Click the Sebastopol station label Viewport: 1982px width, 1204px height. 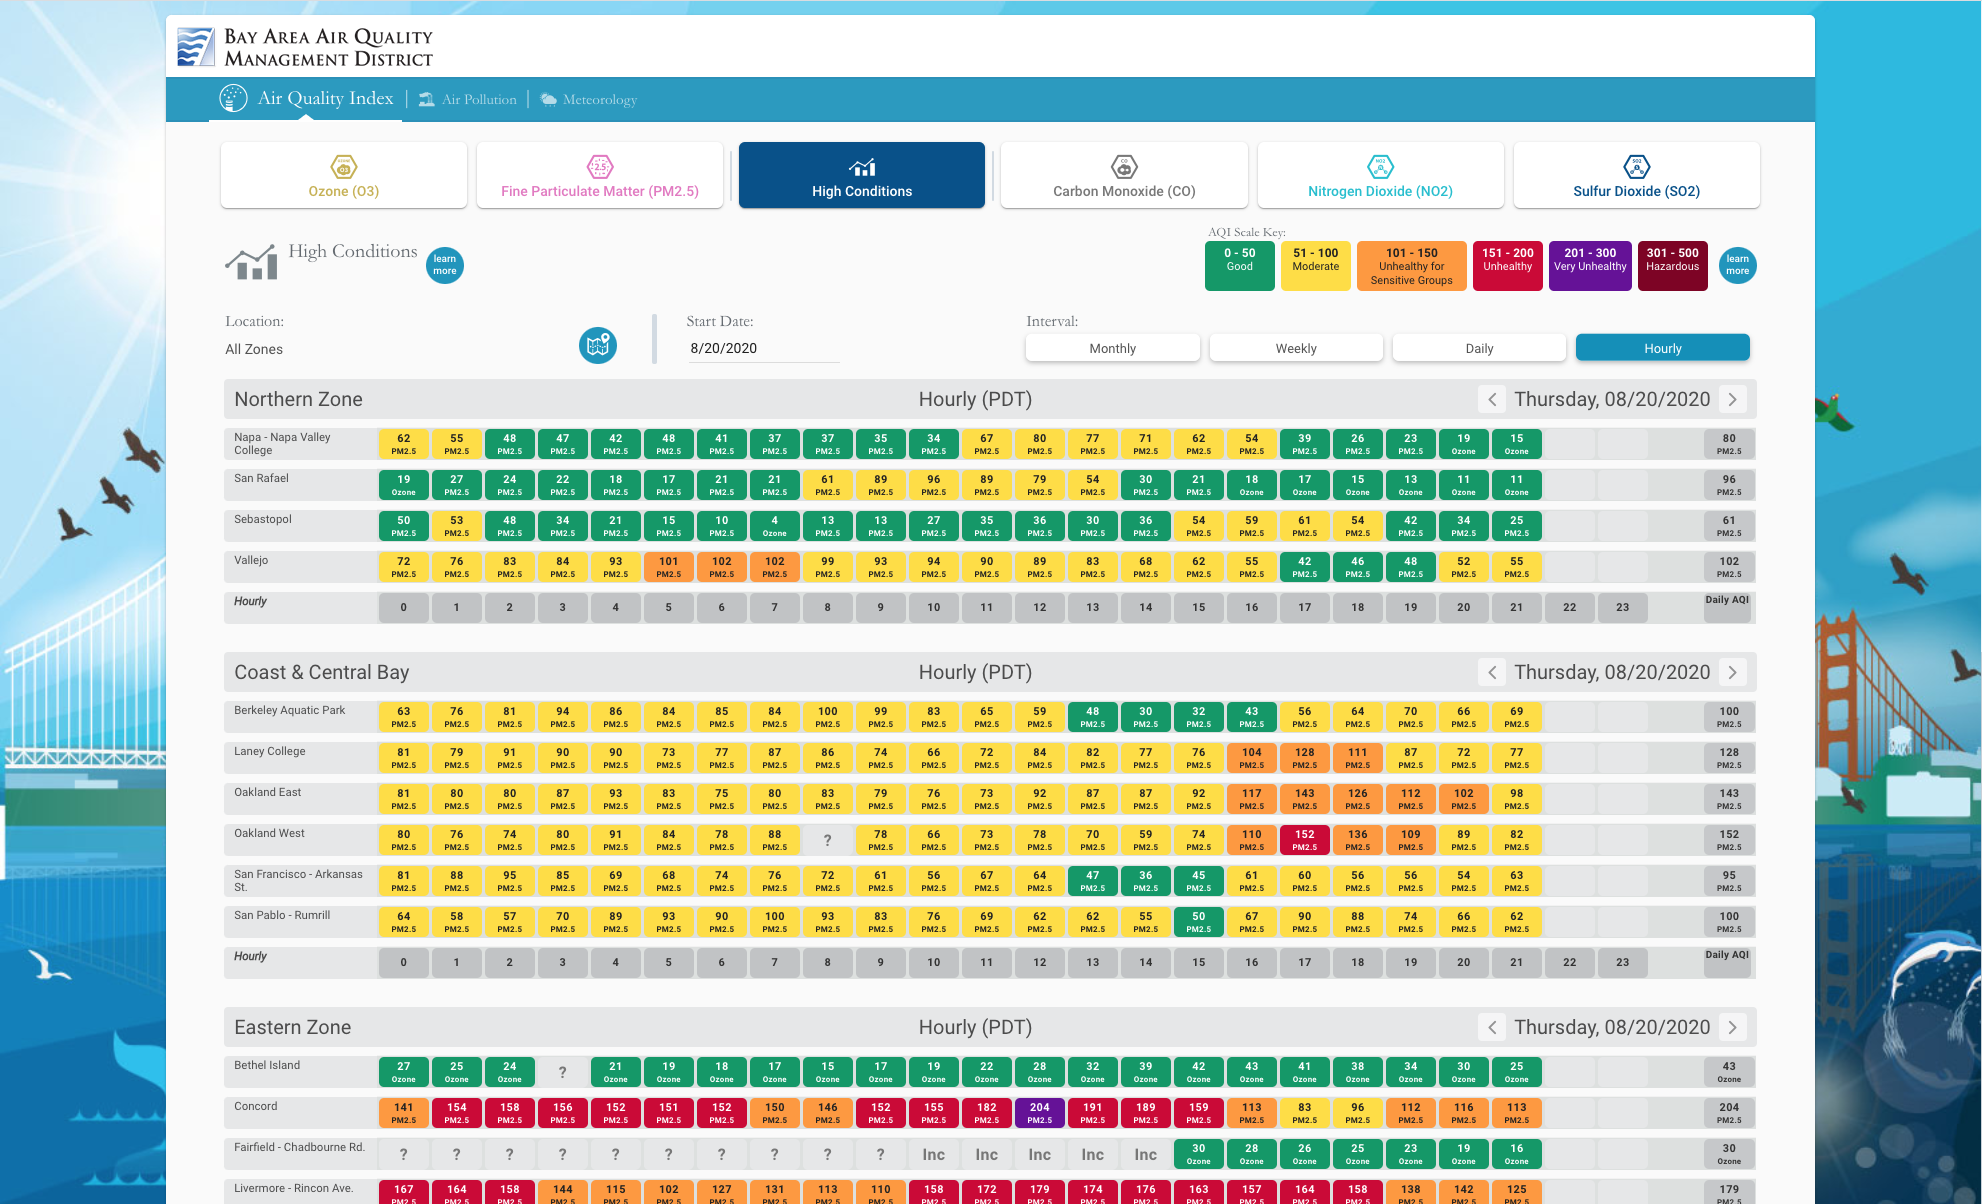[263, 520]
